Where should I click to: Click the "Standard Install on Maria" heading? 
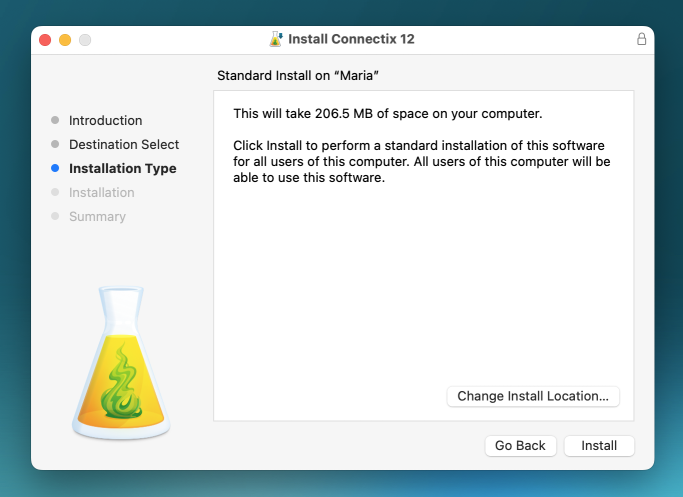tap(298, 76)
